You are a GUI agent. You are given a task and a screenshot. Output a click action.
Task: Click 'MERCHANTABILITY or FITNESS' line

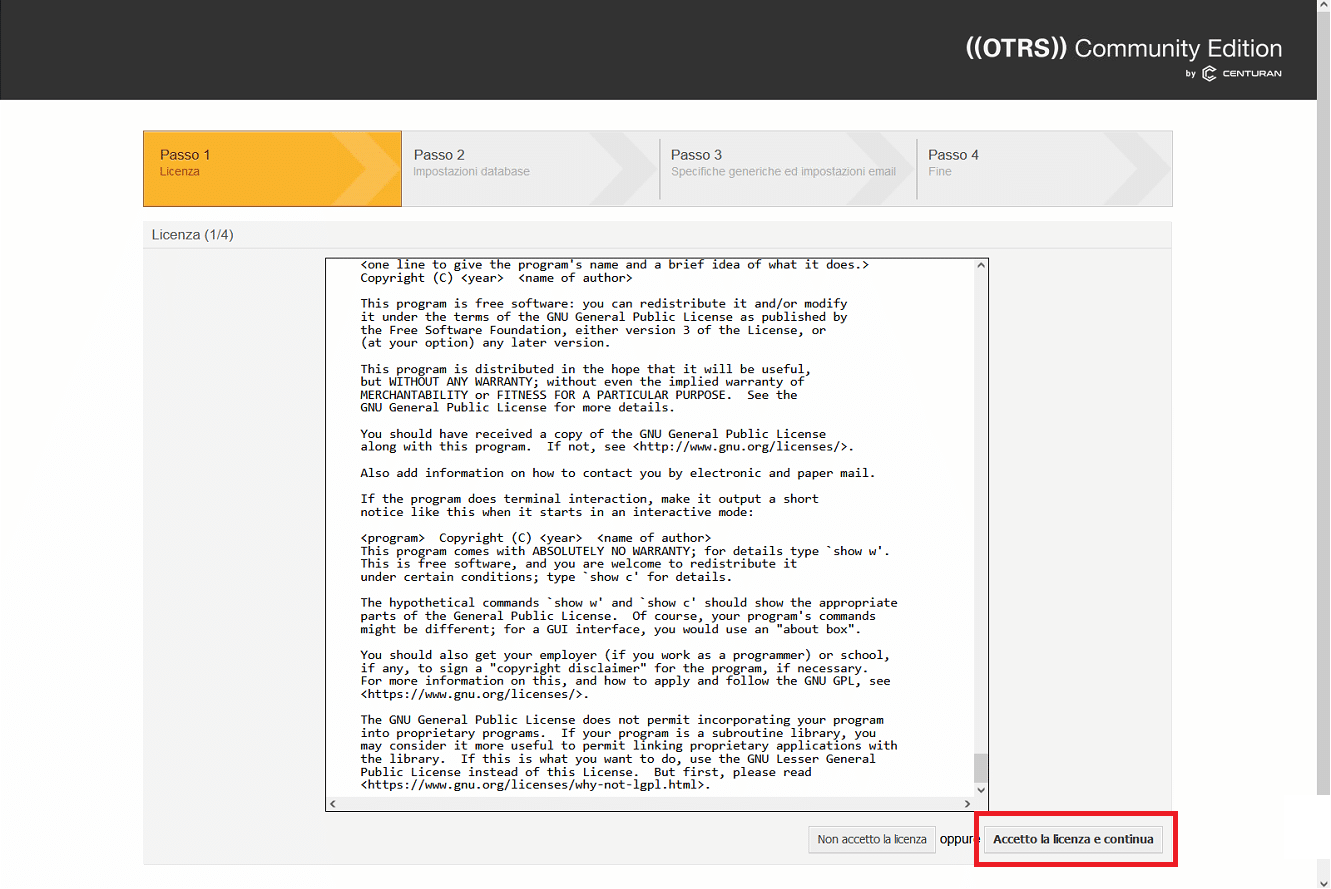click(579, 395)
